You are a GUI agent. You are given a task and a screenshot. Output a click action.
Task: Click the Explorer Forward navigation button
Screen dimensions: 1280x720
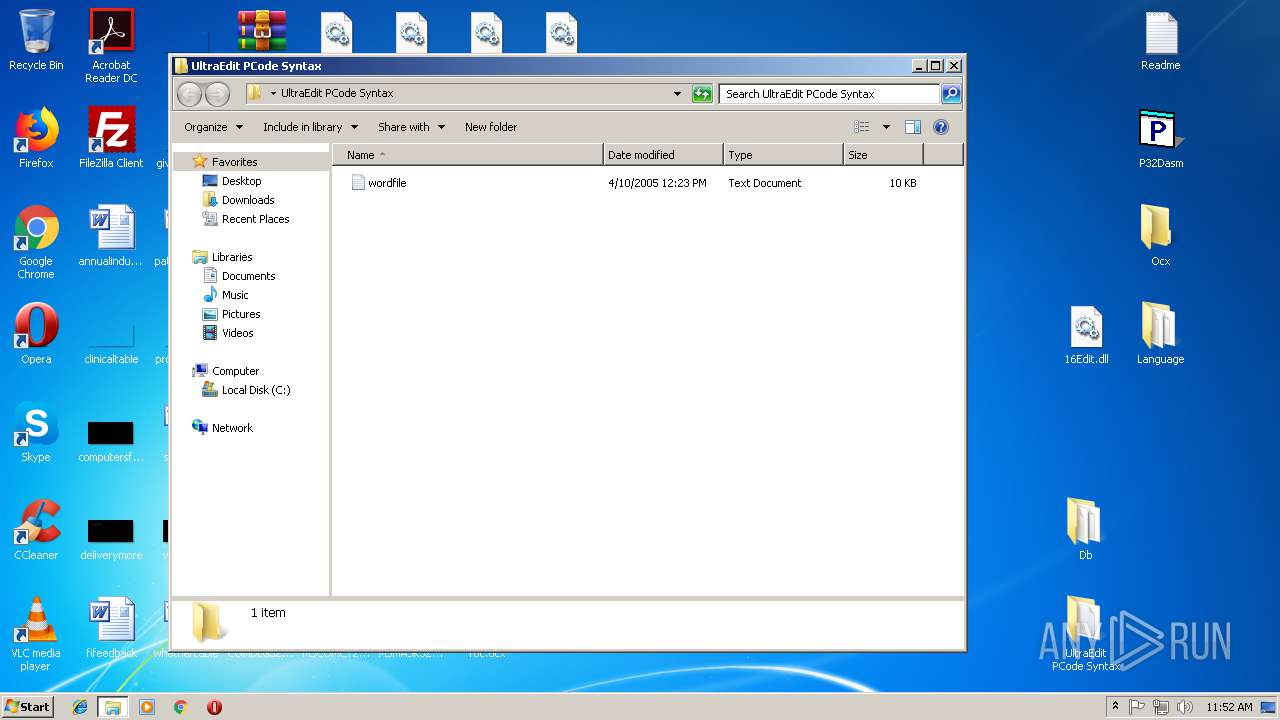(217, 94)
